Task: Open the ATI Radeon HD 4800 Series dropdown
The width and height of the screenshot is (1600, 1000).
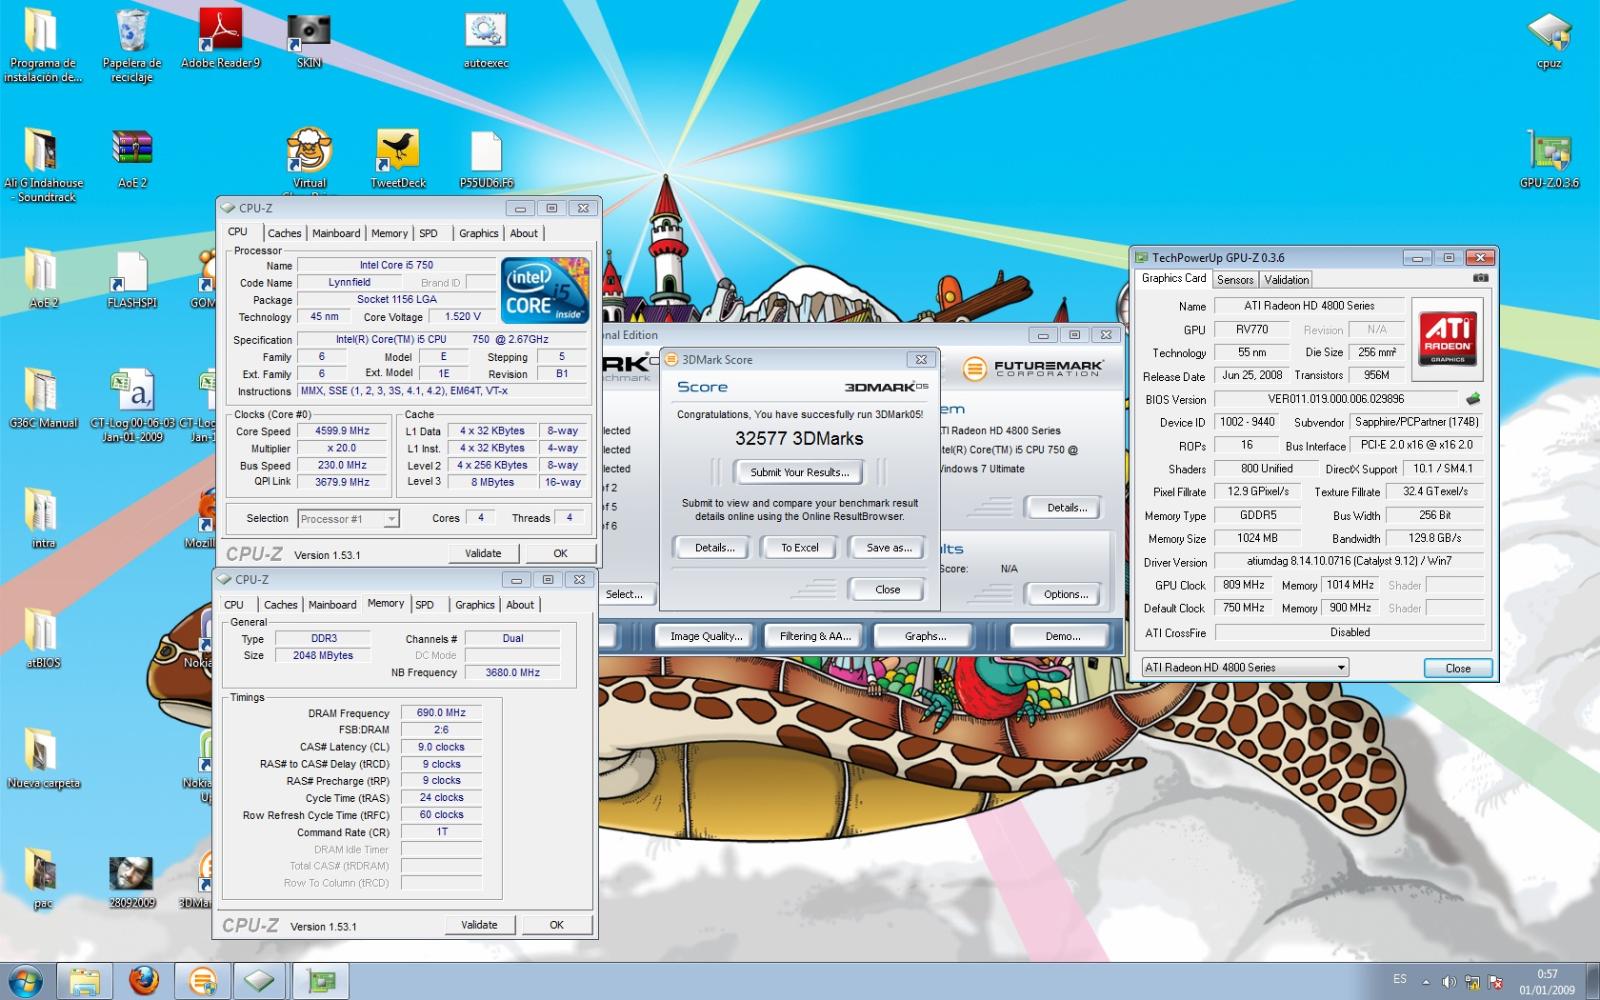Action: 1245,667
